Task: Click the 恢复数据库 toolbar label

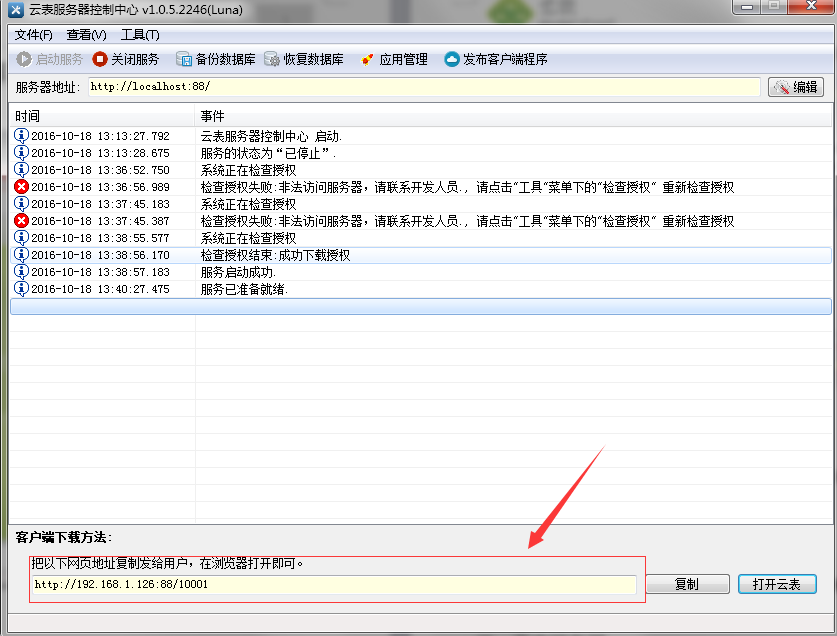Action: 313,59
